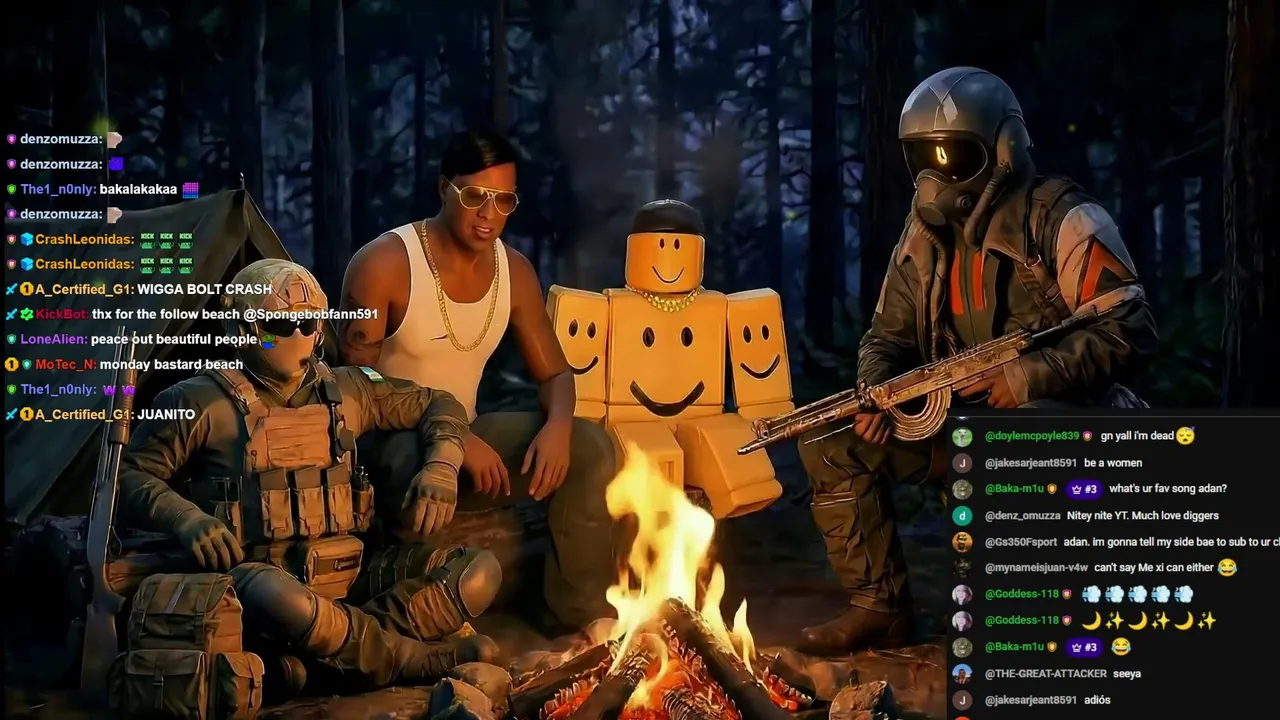Click Baka-m1u's avatar on the laughing emoji row
Screen dimensions: 1280x720
point(962,647)
